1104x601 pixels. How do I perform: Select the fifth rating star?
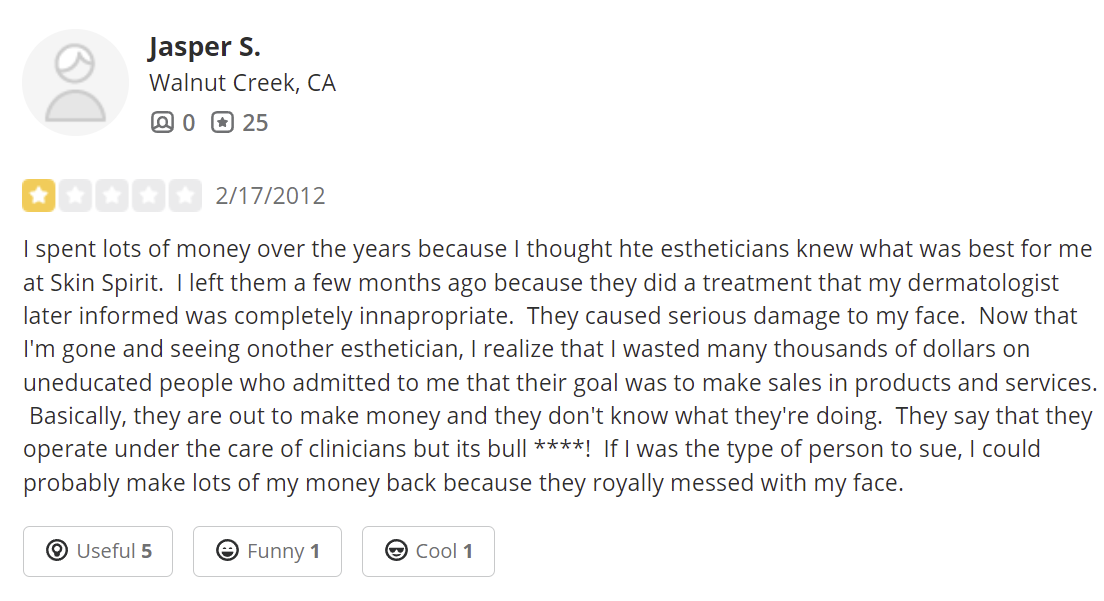[185, 196]
